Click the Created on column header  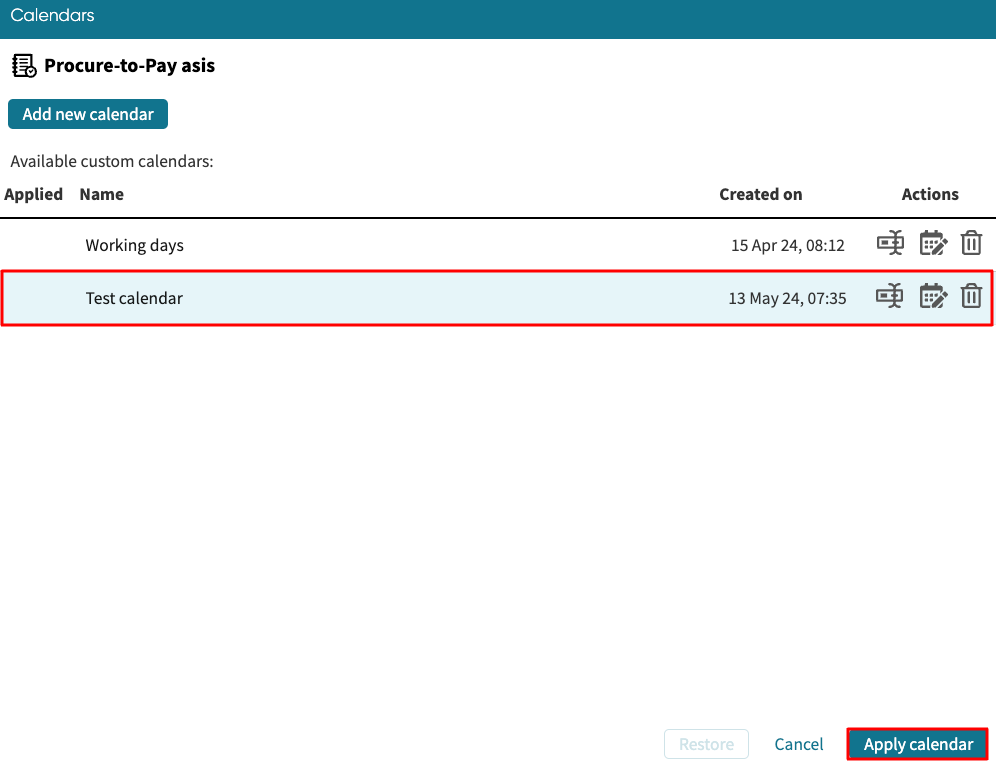tap(760, 194)
